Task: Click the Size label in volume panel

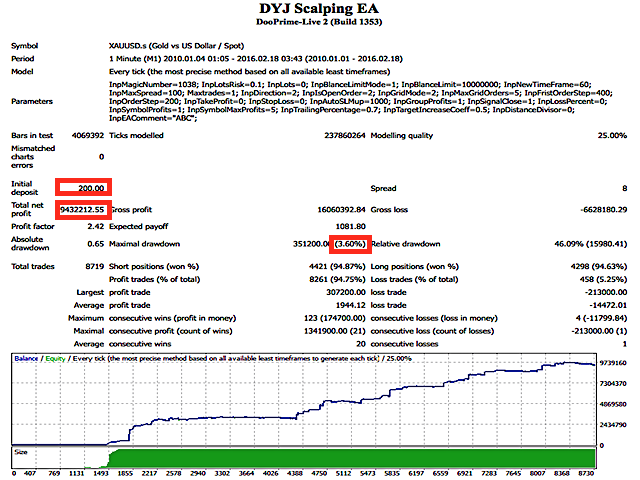Action: pyautogui.click(x=20, y=452)
